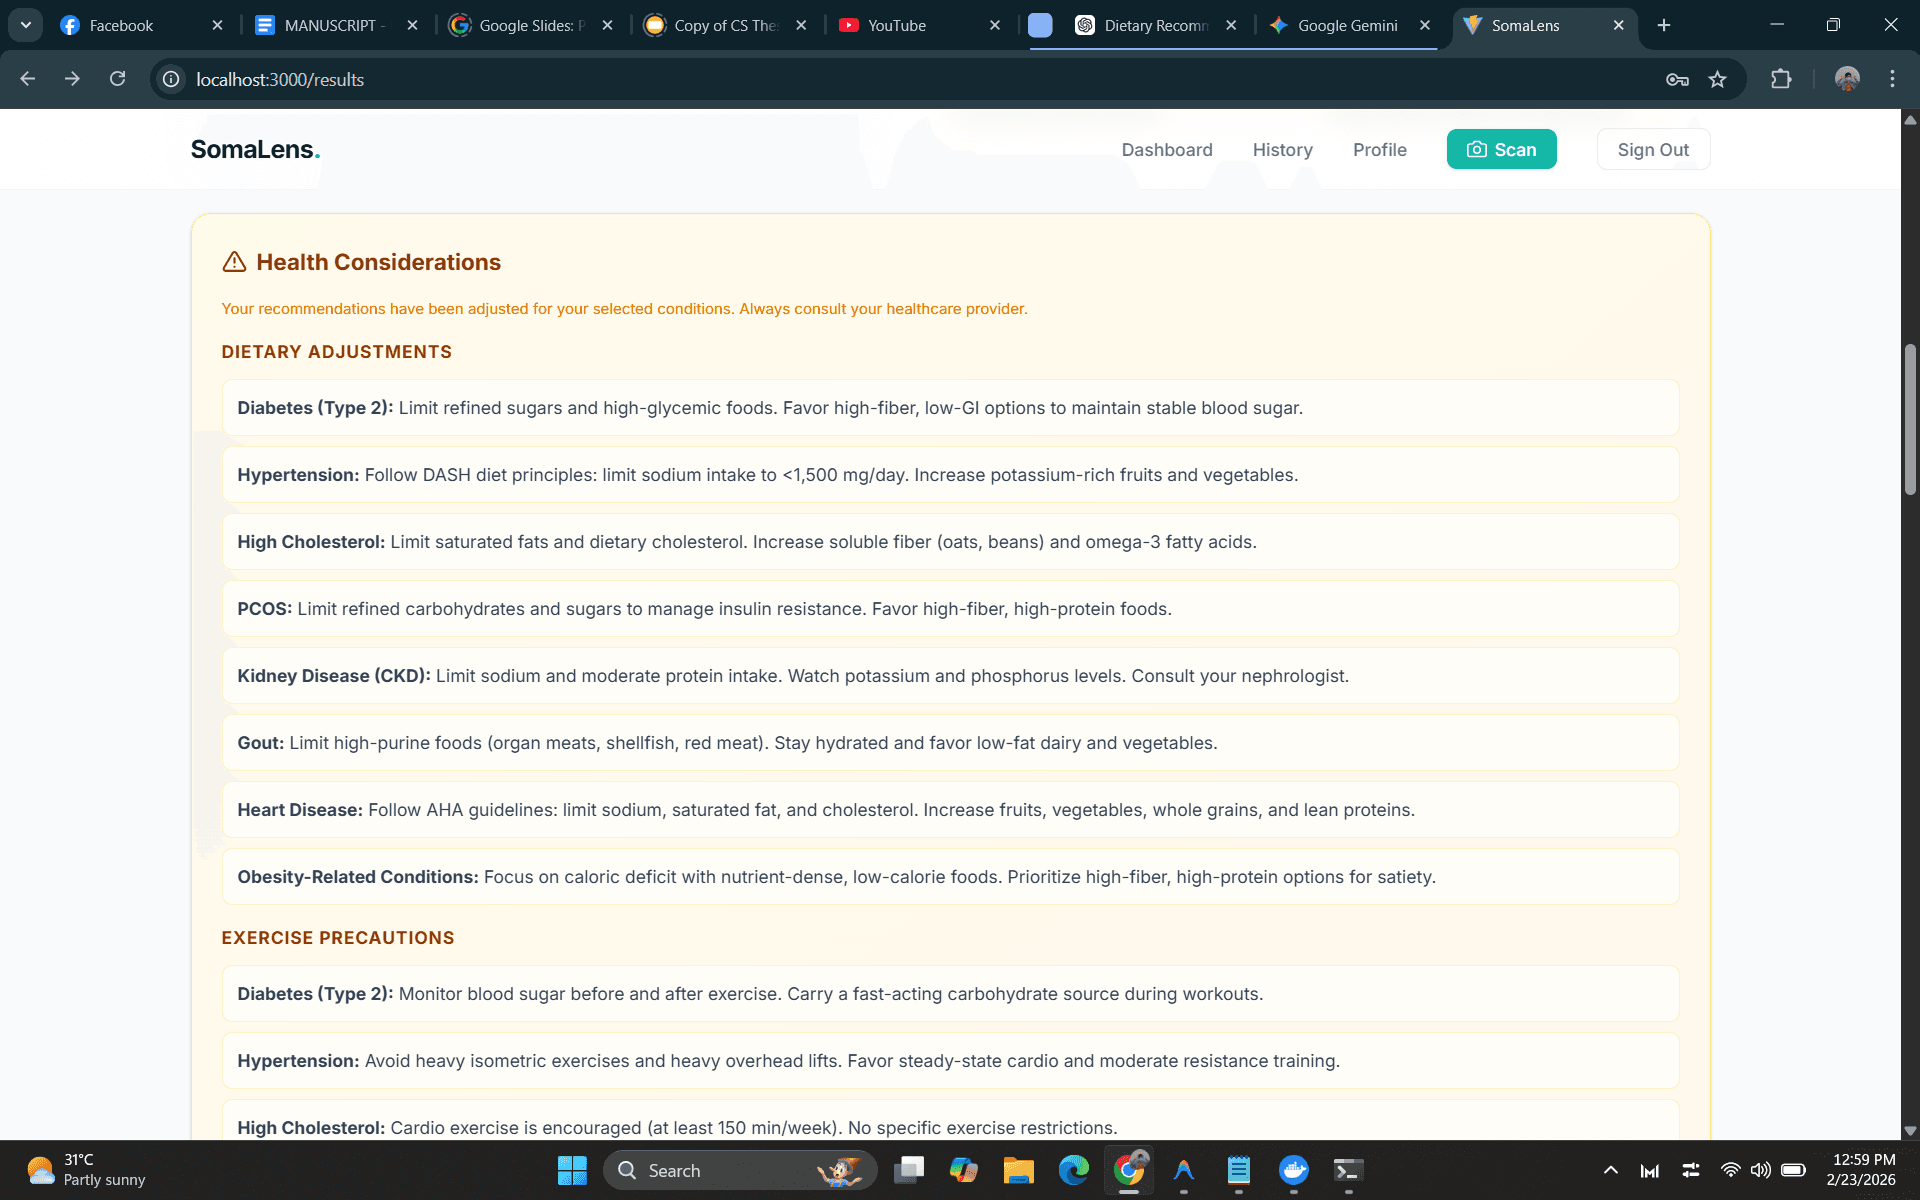Switch to the Google Gemini tab

pyautogui.click(x=1347, y=25)
